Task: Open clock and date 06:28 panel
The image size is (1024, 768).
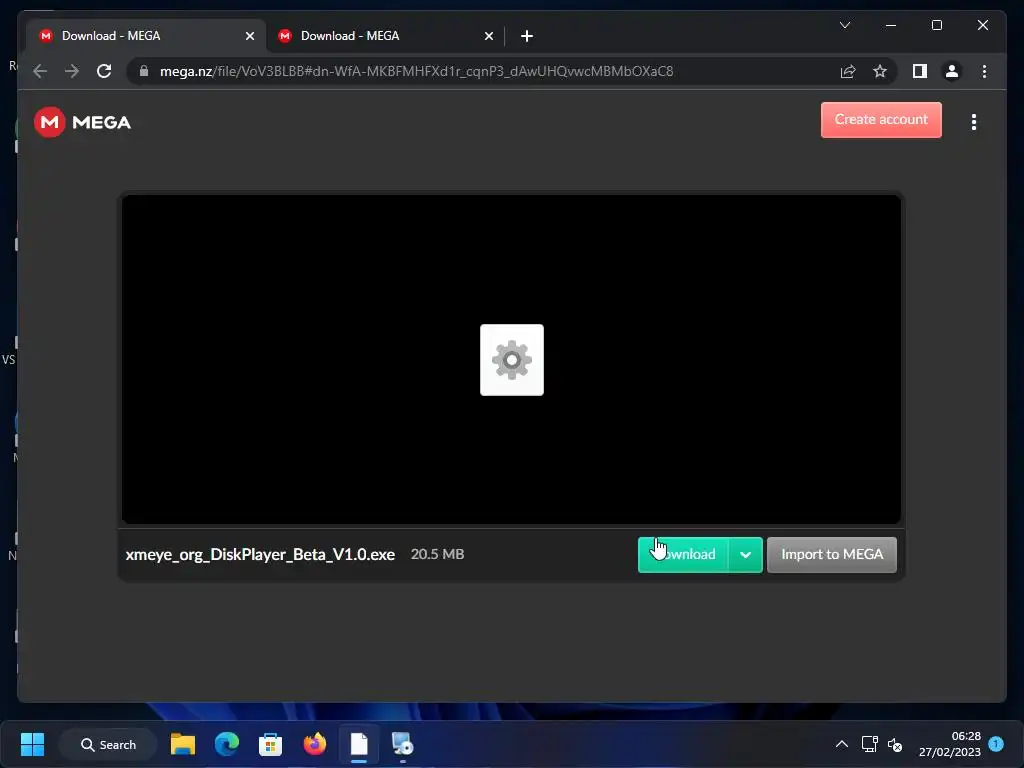Action: pyautogui.click(x=950, y=744)
